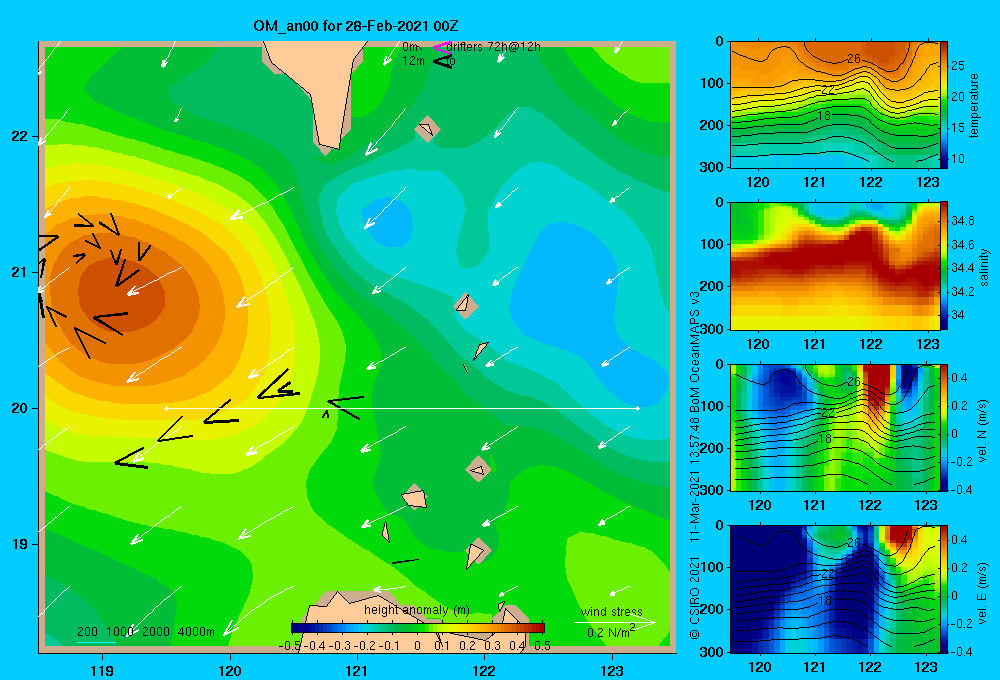Image resolution: width=1000 pixels, height=680 pixels.
Task: Click latitude label '19' on main map axis
Action: point(20,544)
